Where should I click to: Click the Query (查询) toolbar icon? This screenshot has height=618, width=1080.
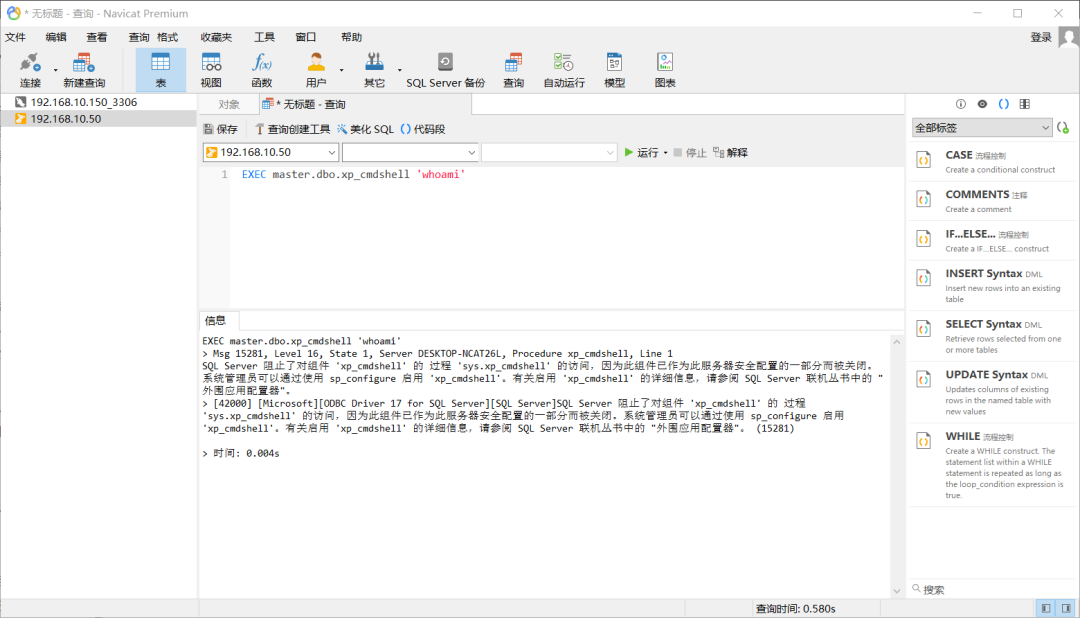coord(513,70)
